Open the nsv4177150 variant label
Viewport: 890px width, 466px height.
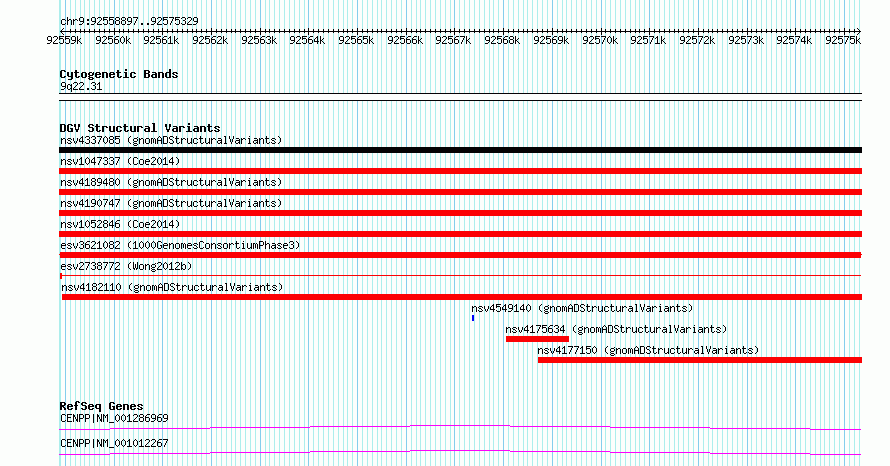tap(648, 350)
